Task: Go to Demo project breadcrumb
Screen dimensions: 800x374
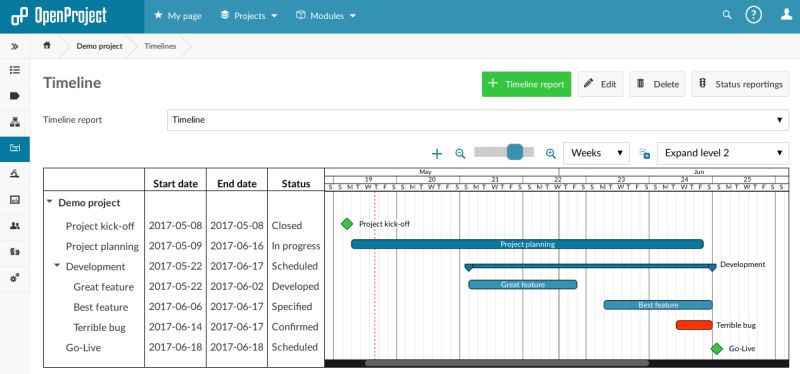Action: pos(99,46)
